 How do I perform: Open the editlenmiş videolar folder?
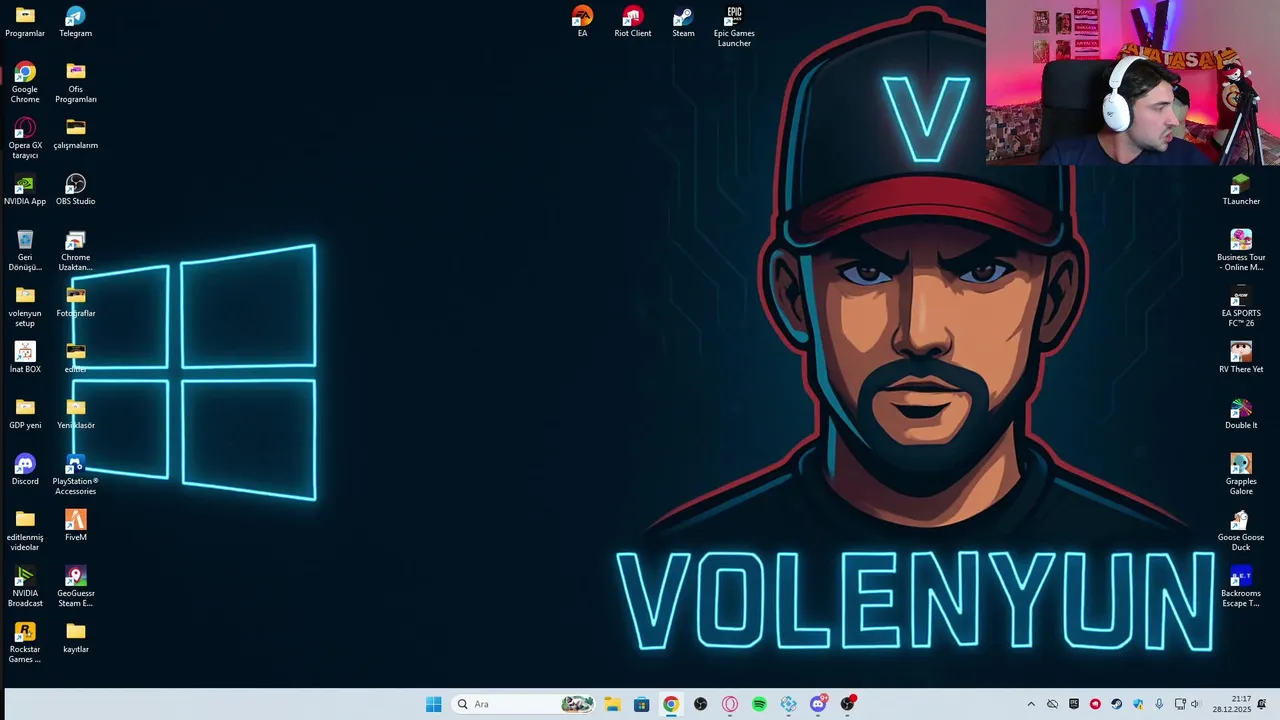coord(25,530)
